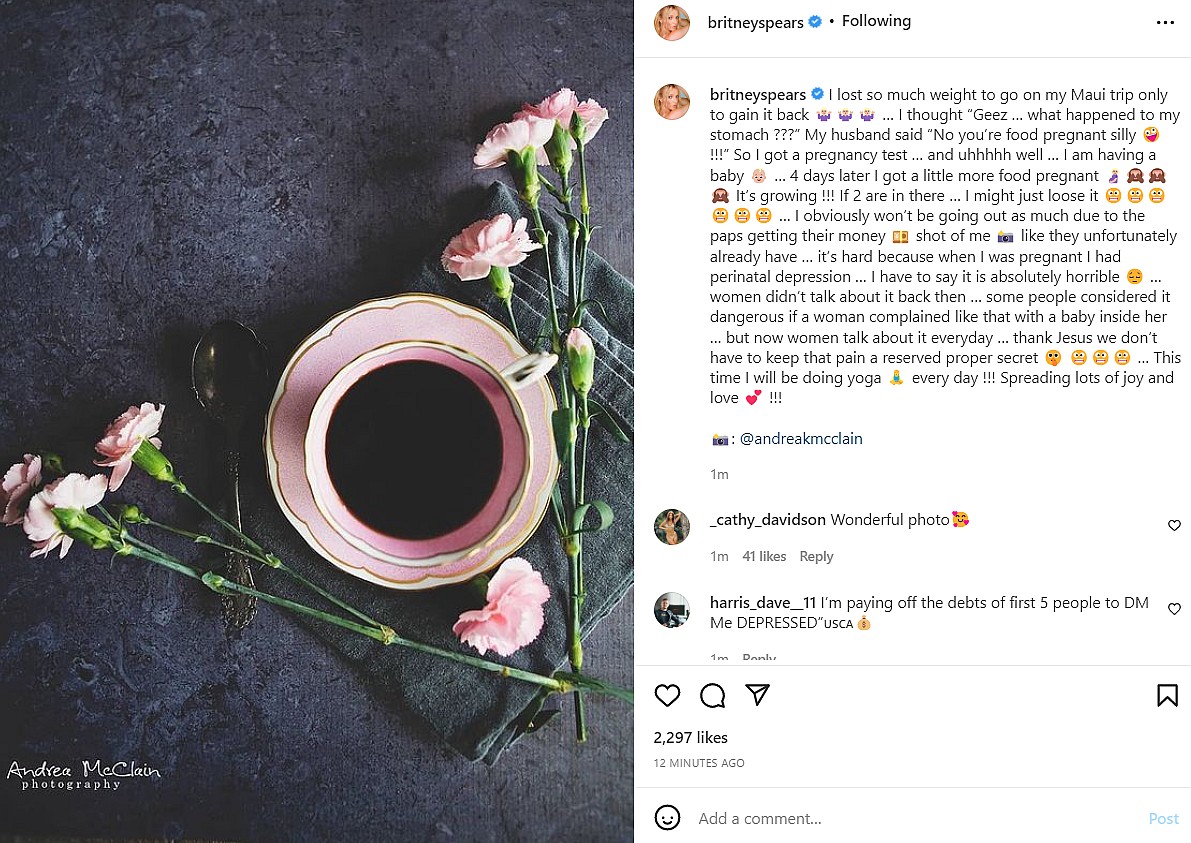The image size is (1191, 843).
Task: Click the verified badge in the post header
Action: (815, 22)
